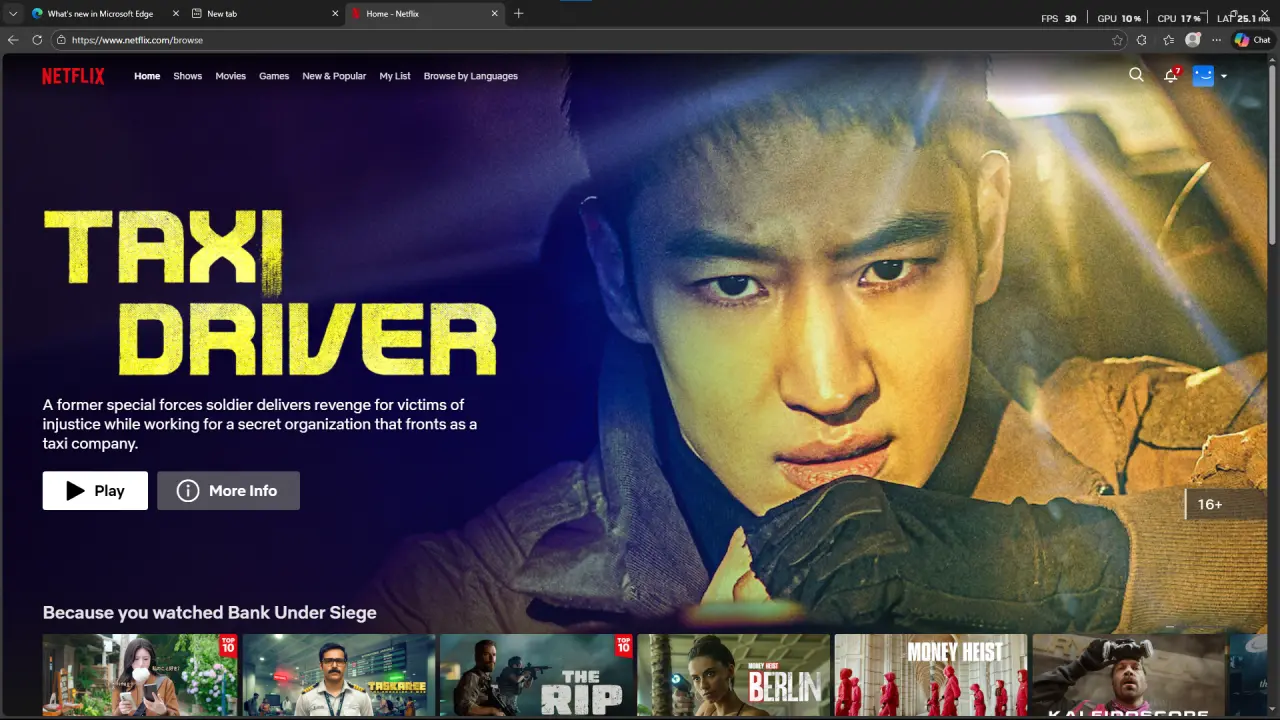Close the Home - Netflix tab
Image resolution: width=1280 pixels, height=720 pixels.
click(494, 14)
